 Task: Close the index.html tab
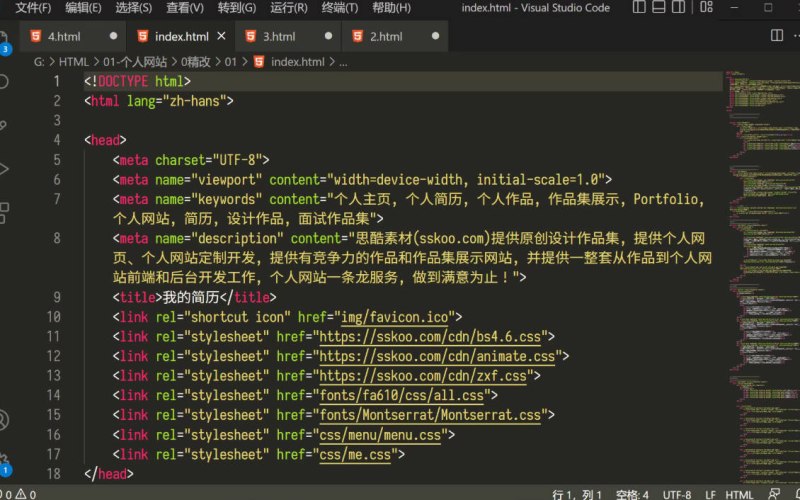[221, 36]
